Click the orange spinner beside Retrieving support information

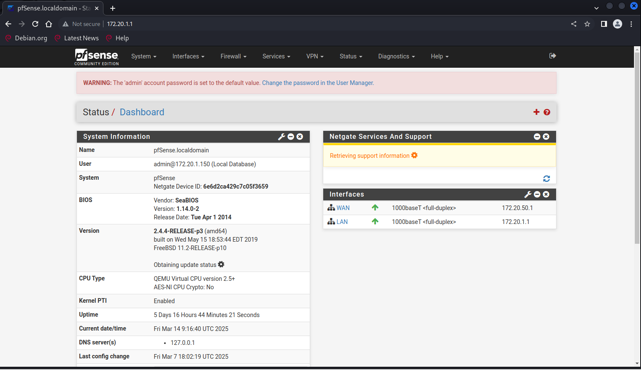(x=414, y=155)
